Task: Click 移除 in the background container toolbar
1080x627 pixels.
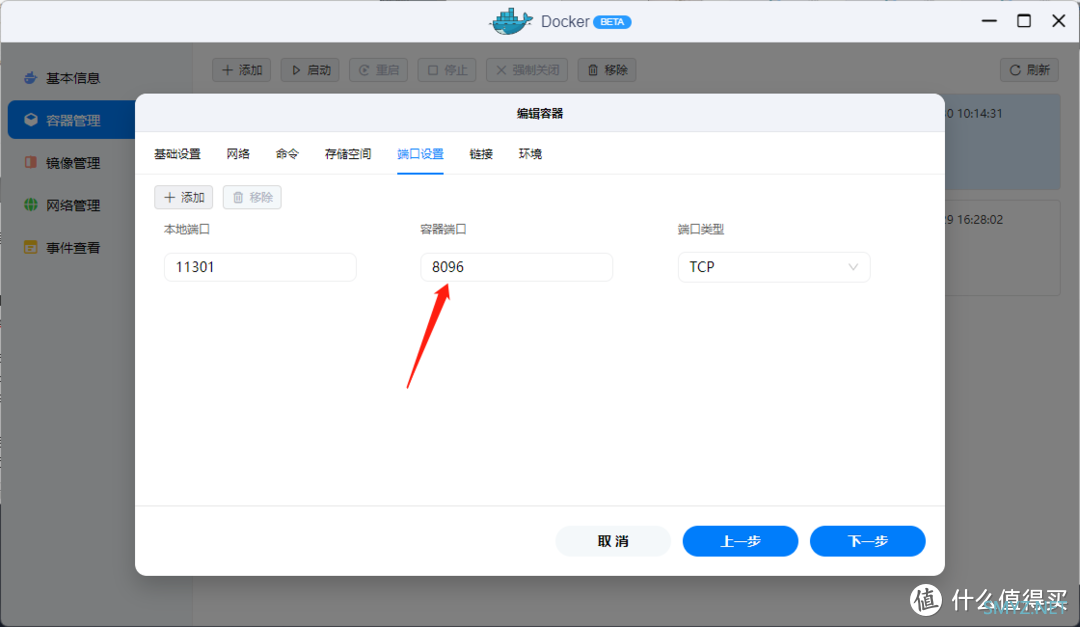Action: tap(607, 70)
